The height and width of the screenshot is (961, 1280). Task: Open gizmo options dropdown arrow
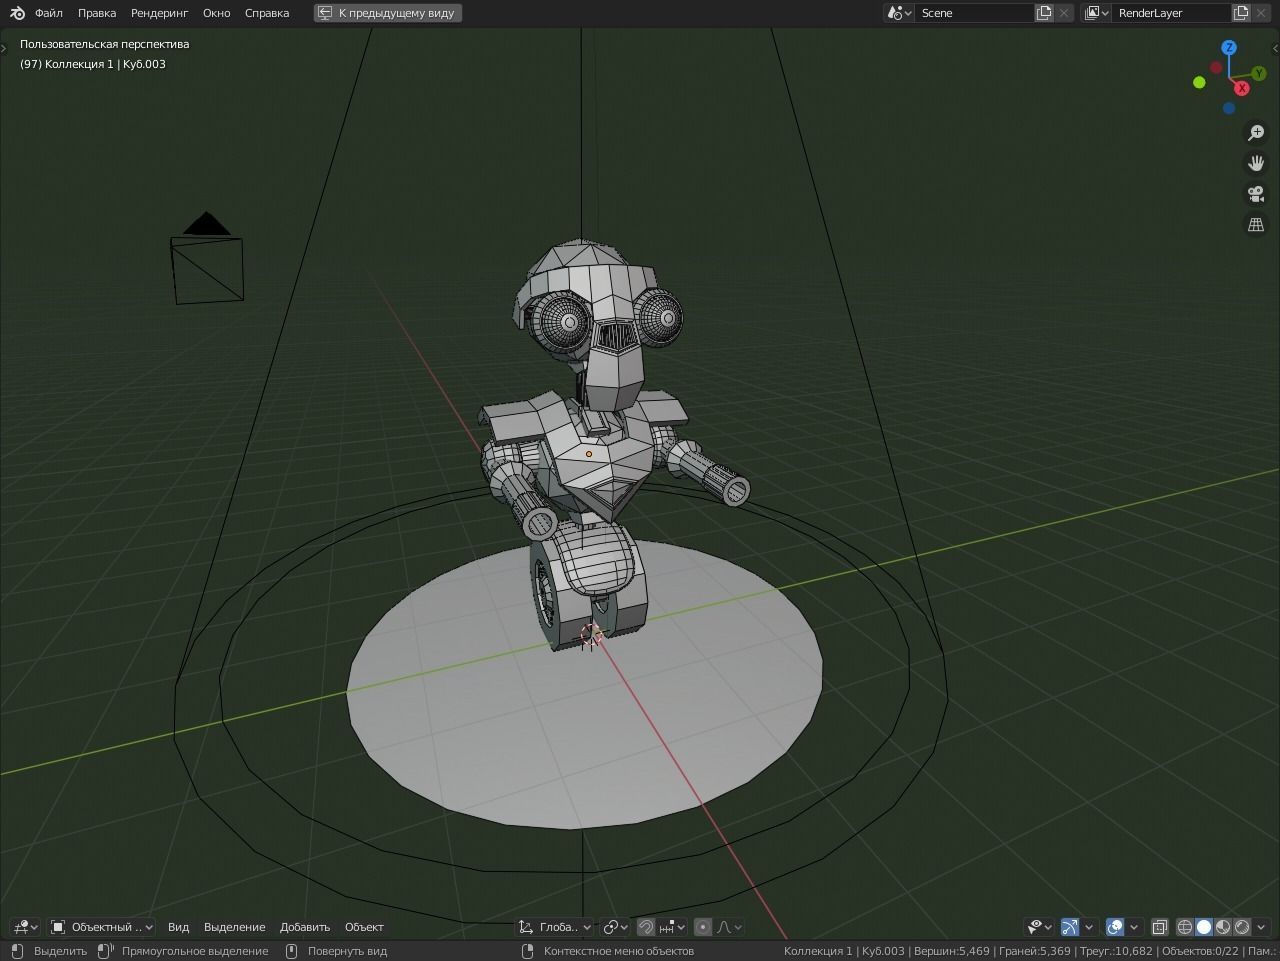(x=1088, y=927)
